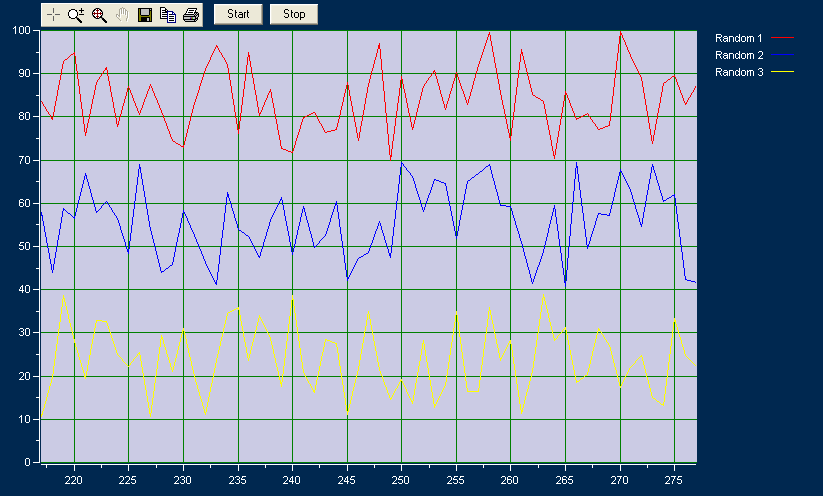
Task: Click the 250 label on the x-axis
Action: coord(401,481)
